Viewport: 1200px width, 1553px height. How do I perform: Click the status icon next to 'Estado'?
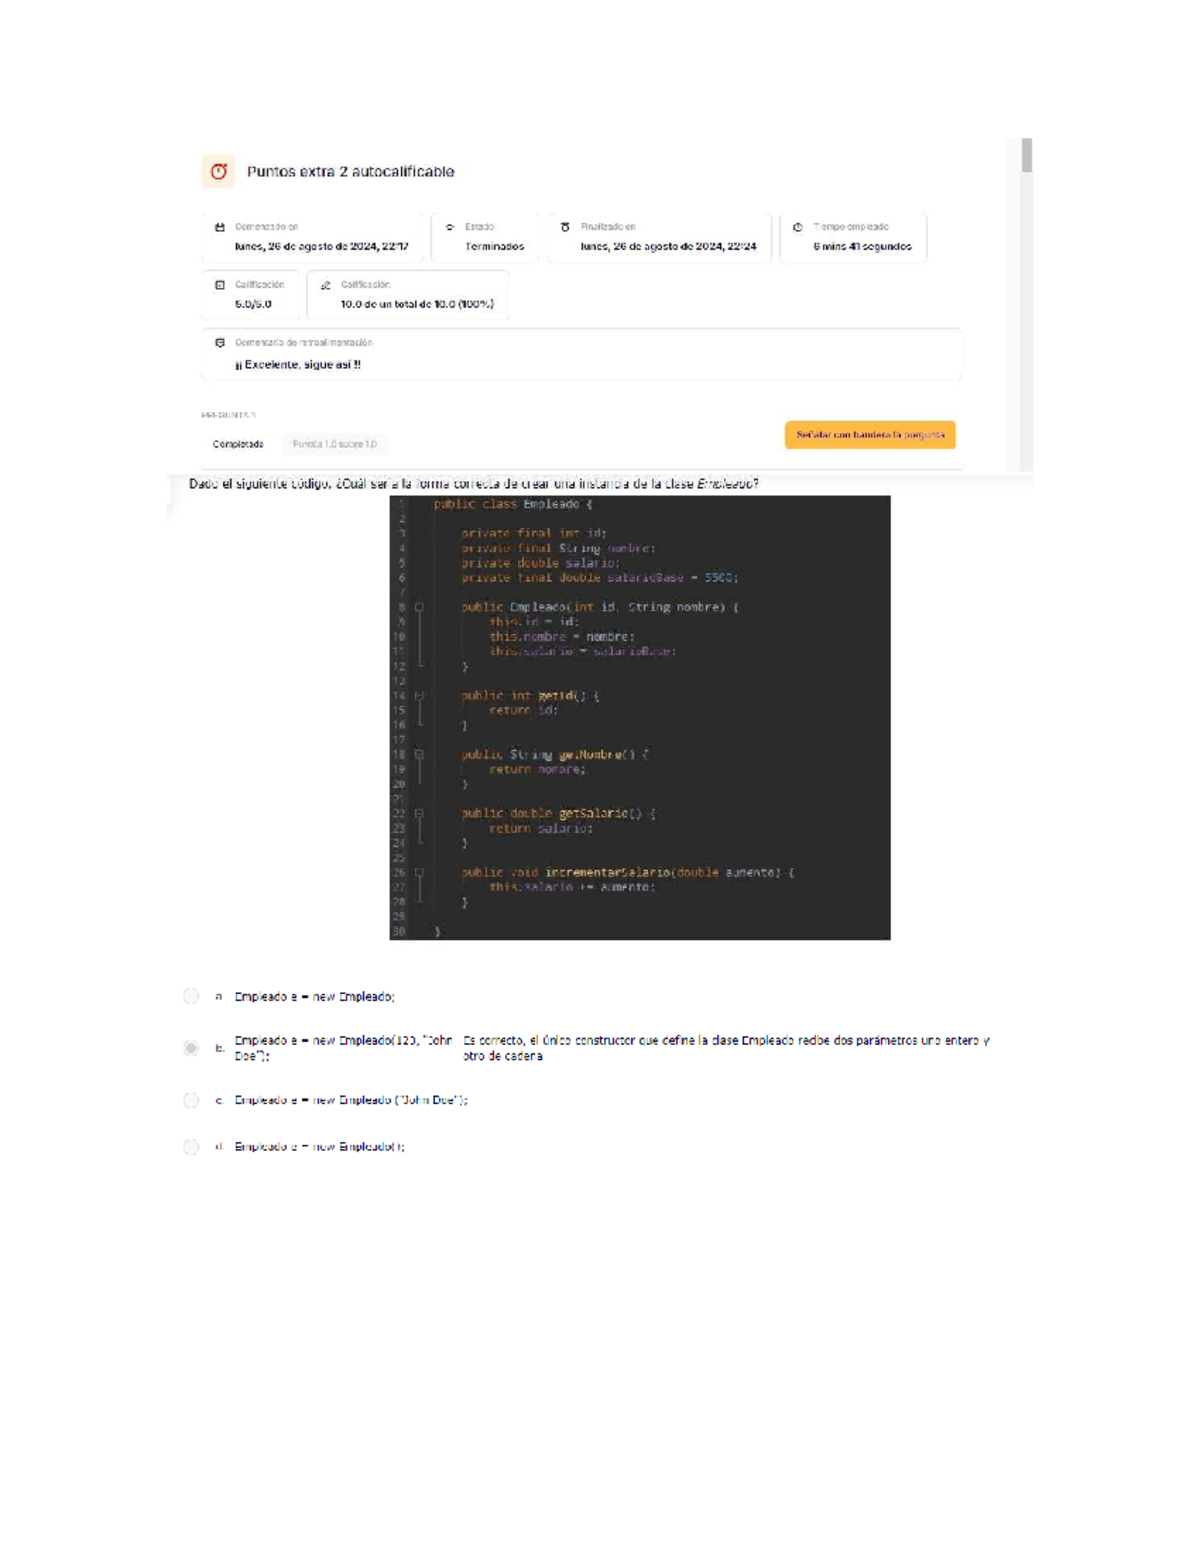pos(450,227)
